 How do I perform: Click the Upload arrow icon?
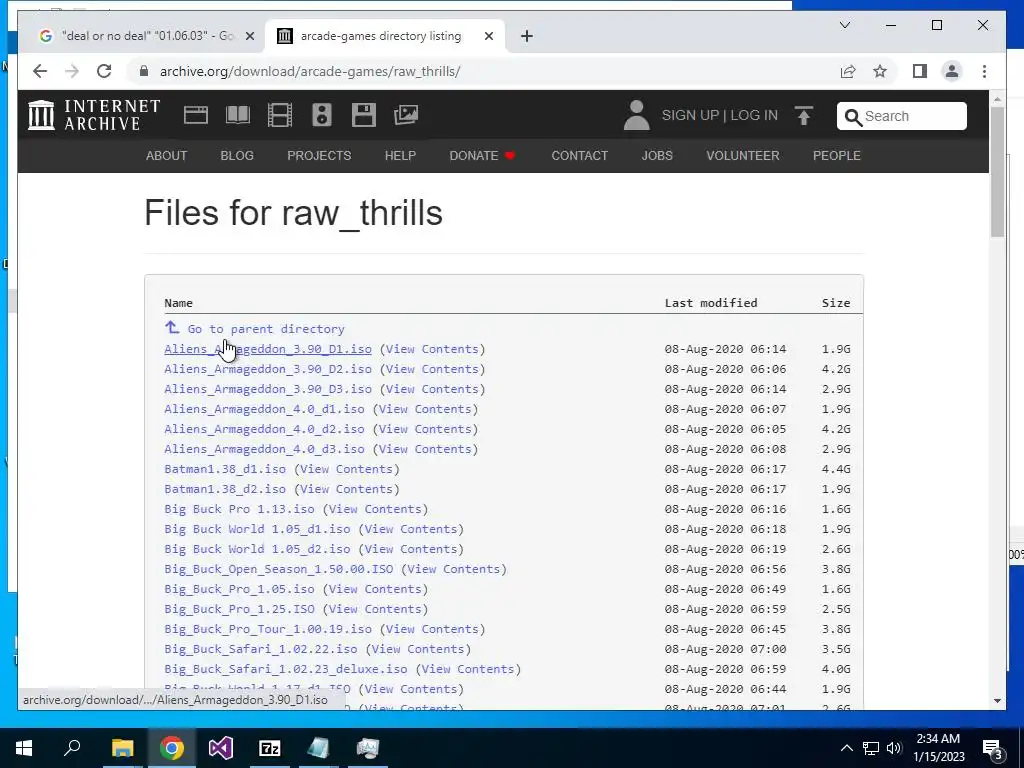[x=804, y=116]
